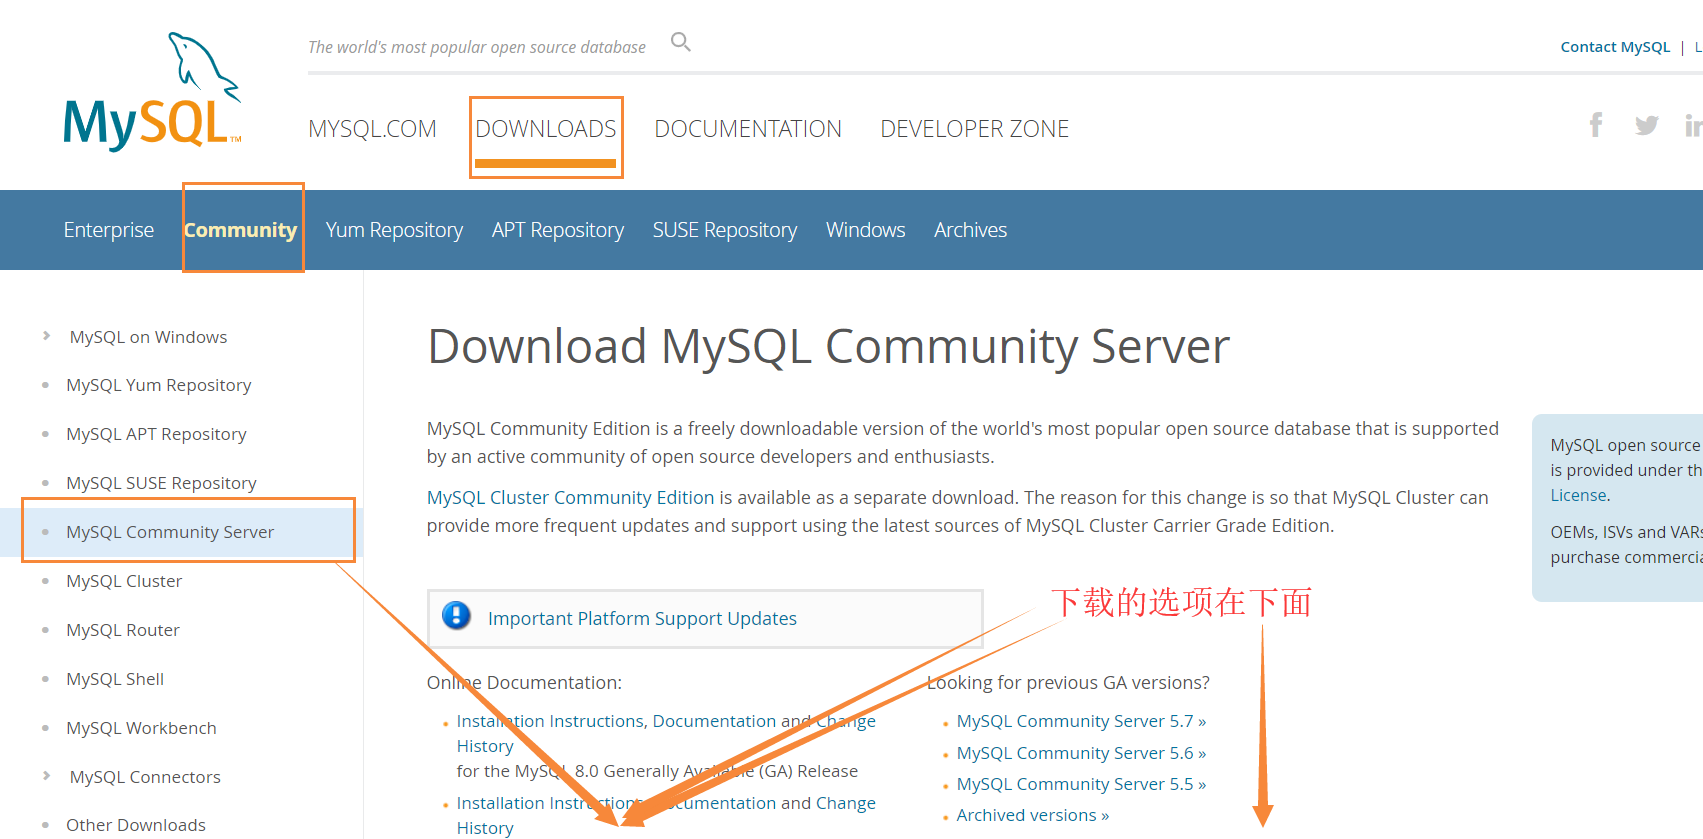Follow MySQL Cluster Community Edition link
Screen dimensions: 1703x839
pos(570,497)
